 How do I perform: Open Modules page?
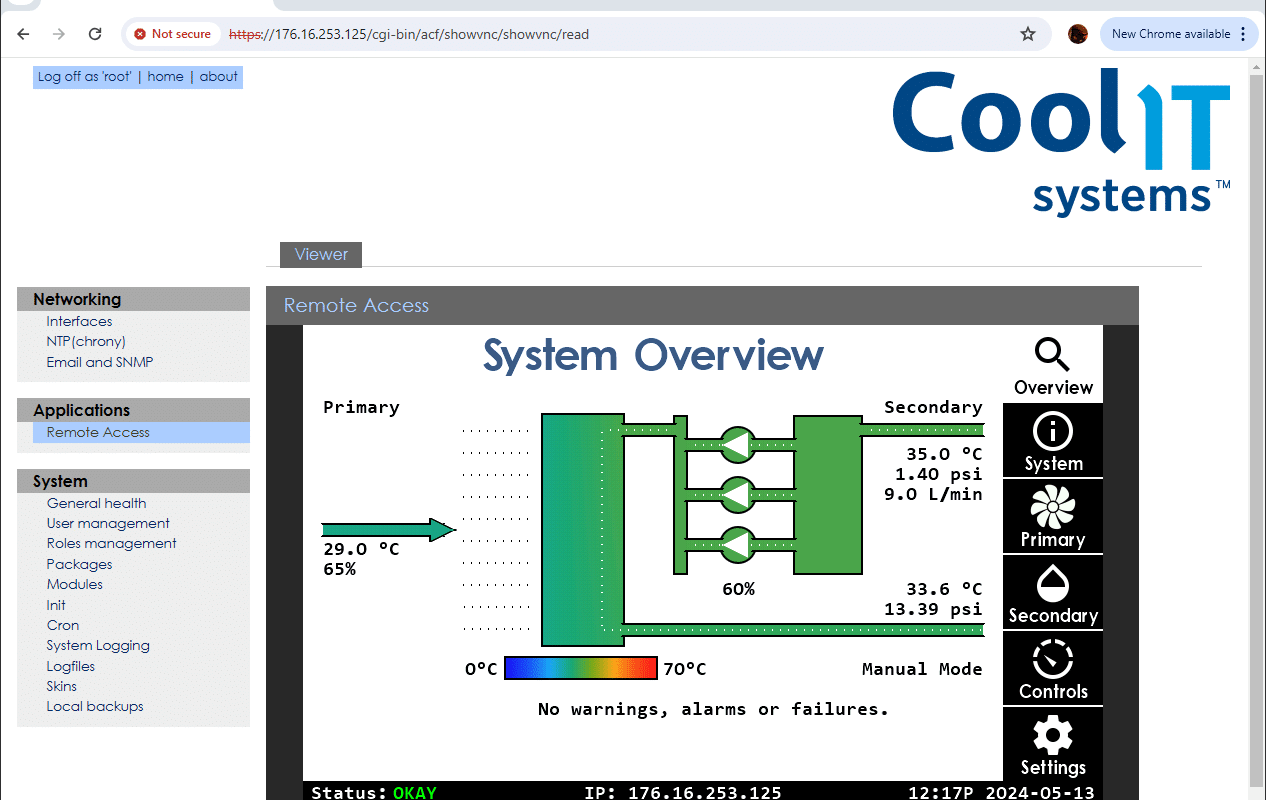pyautogui.click(x=74, y=584)
